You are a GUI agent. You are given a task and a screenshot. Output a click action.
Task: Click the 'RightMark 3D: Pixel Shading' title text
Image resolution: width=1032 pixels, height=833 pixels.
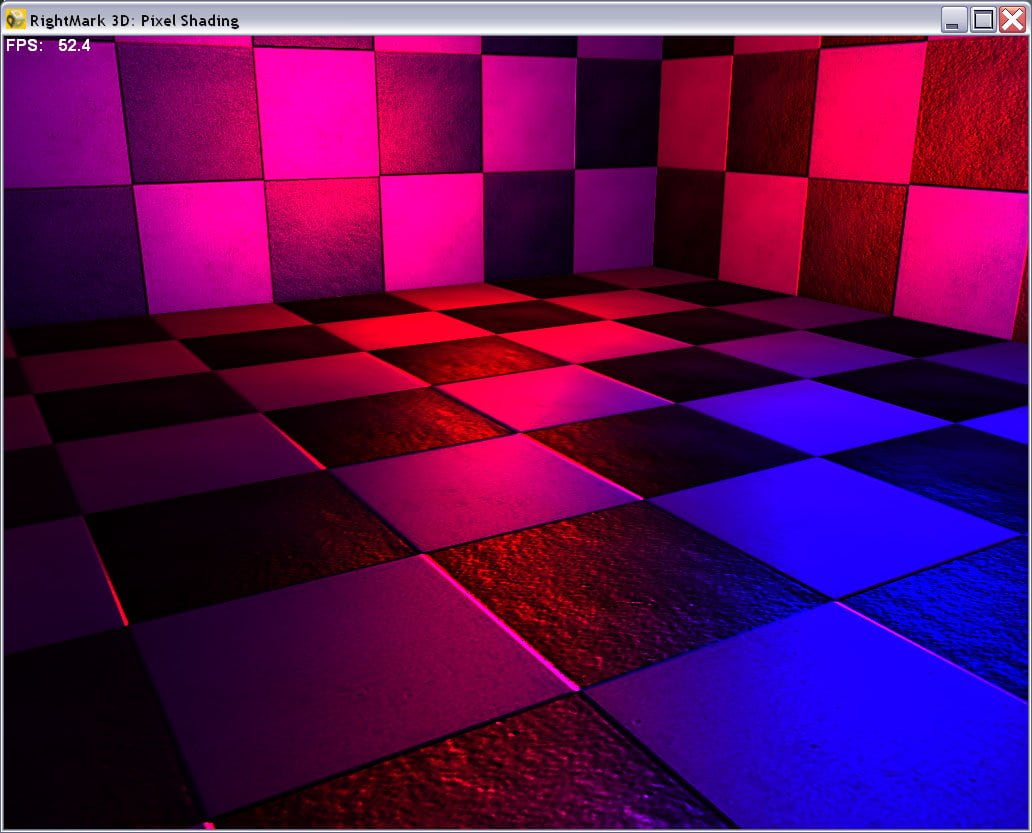pyautogui.click(x=134, y=20)
